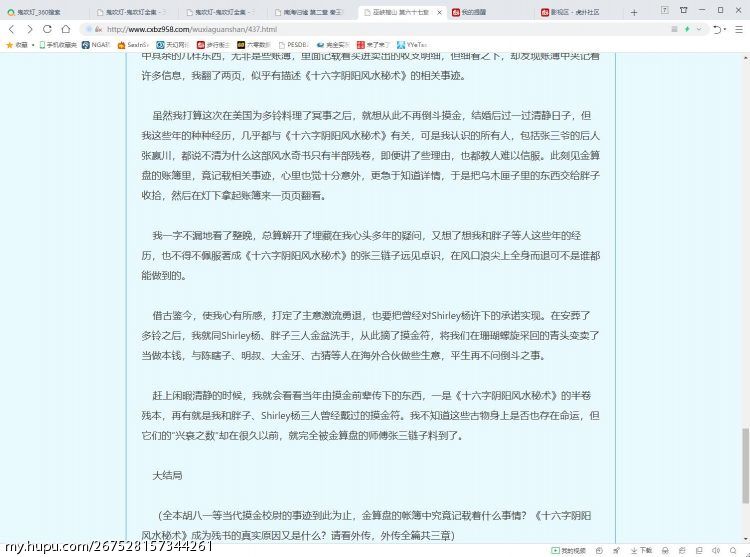The height and width of the screenshot is (557, 750).
Task: Click the paragraph beginning 借古鉴今
Action: point(371,336)
